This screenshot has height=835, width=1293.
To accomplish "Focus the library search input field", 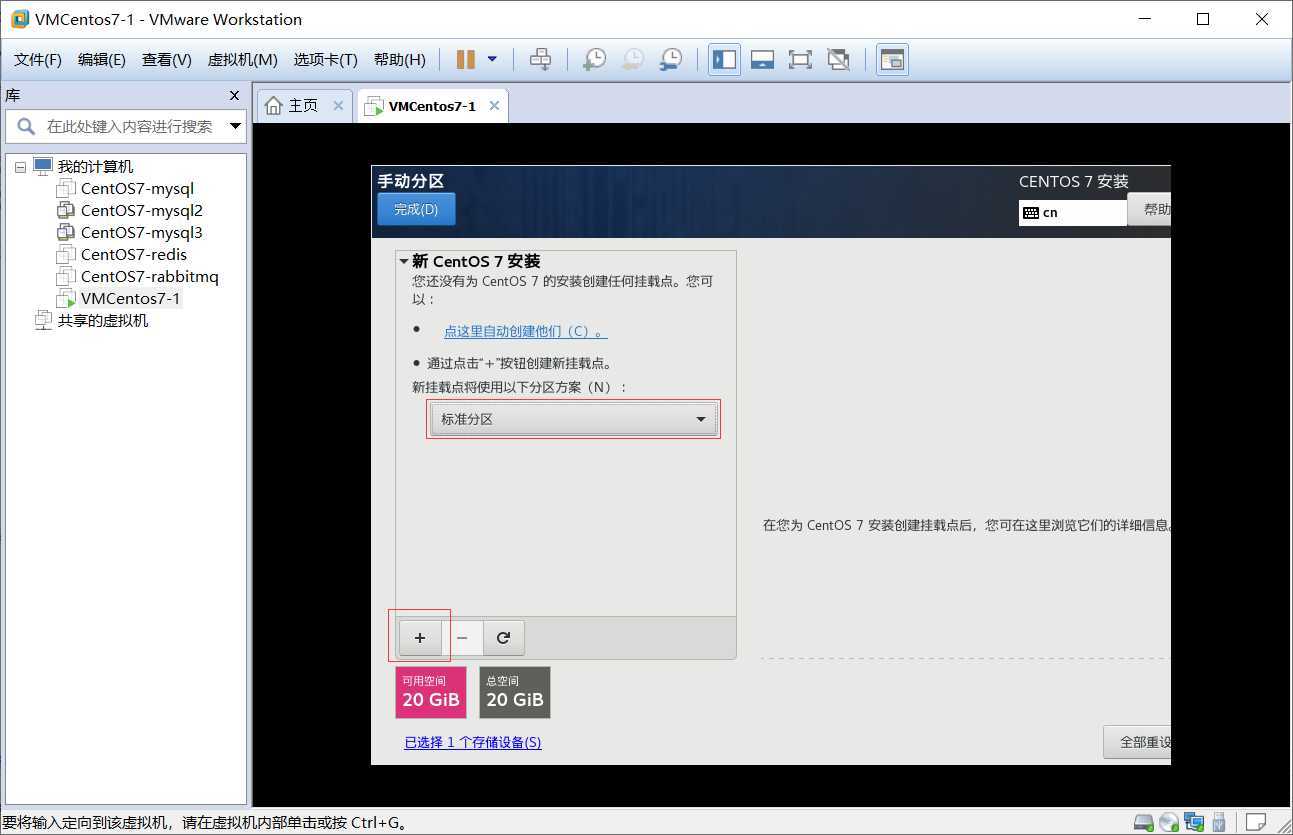I will (x=129, y=126).
